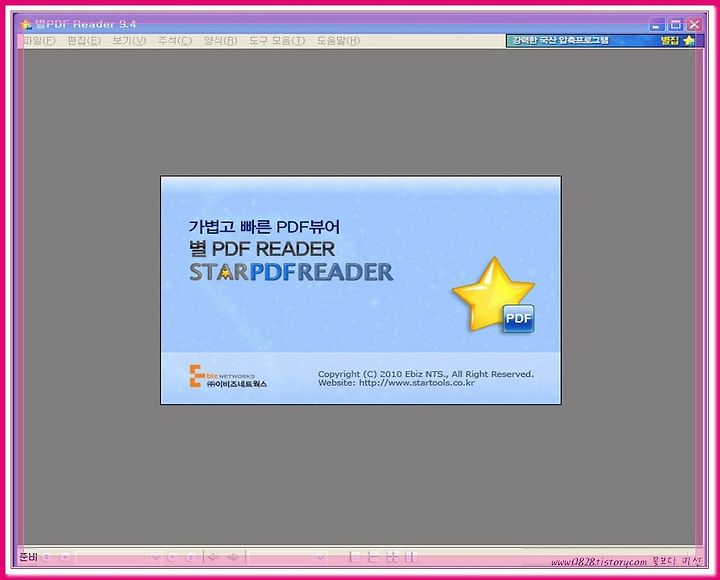This screenshot has width=720, height=580.
Task: Click the 별PDF Reader title bar app icon
Action: (x=26, y=24)
